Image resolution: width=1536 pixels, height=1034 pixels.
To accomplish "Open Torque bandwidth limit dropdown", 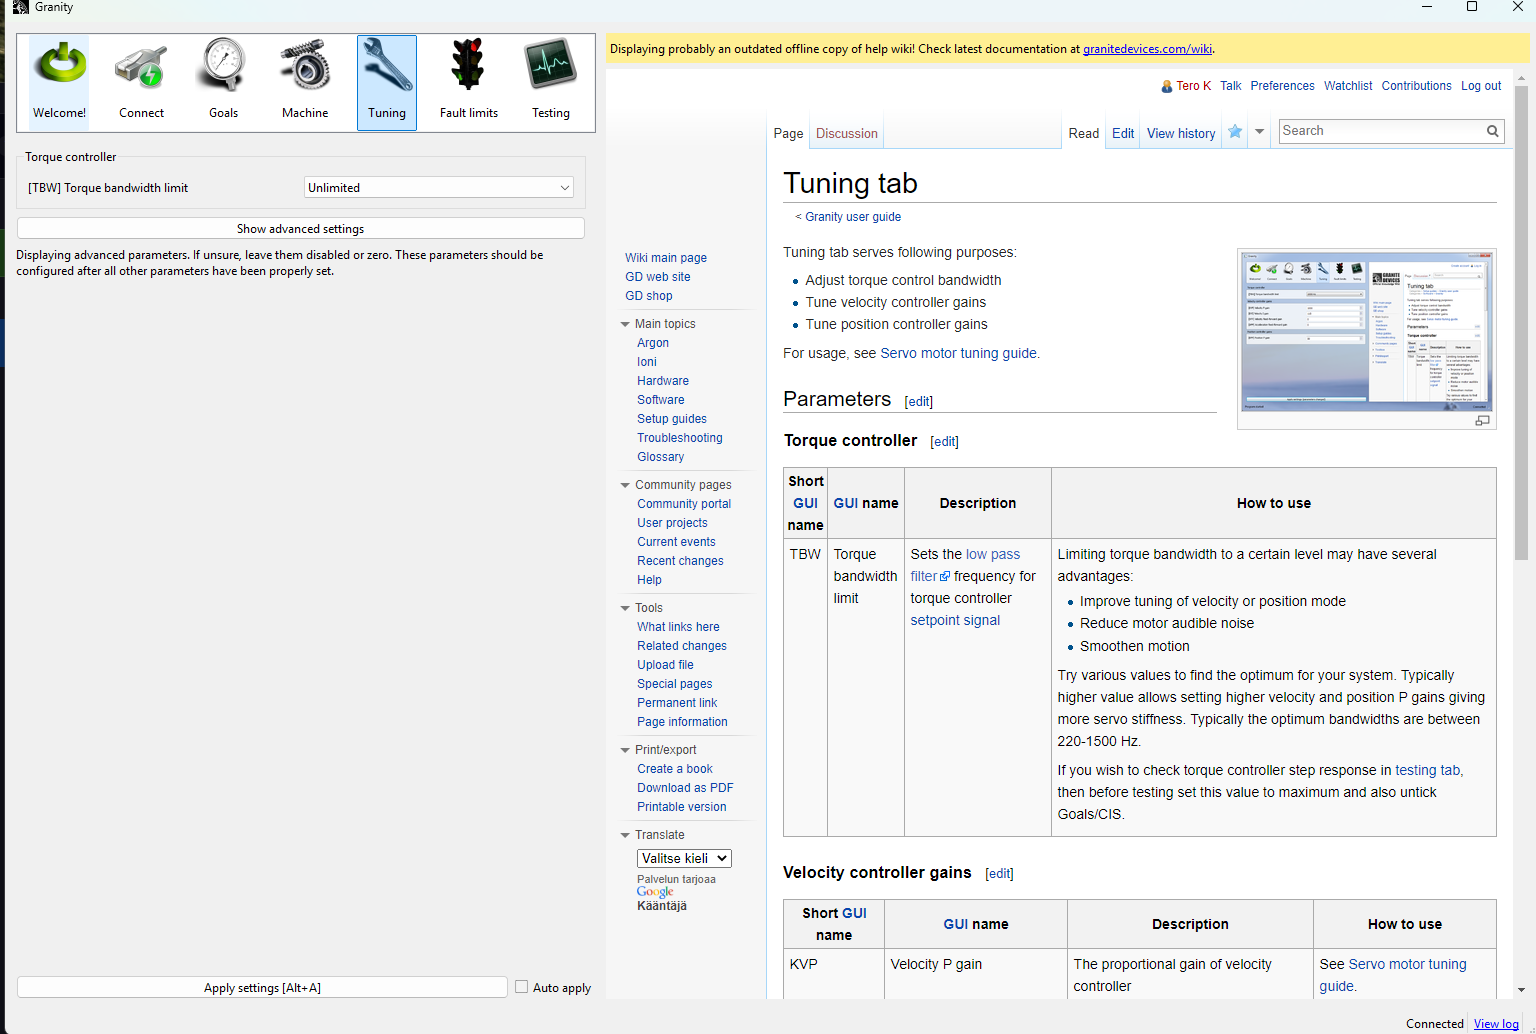I will point(439,188).
